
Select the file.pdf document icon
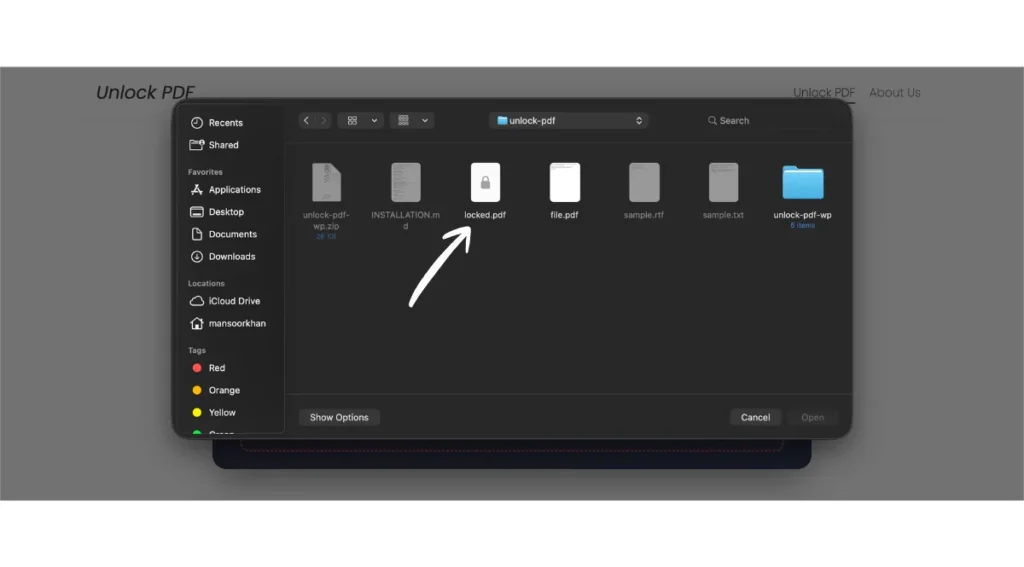[564, 183]
